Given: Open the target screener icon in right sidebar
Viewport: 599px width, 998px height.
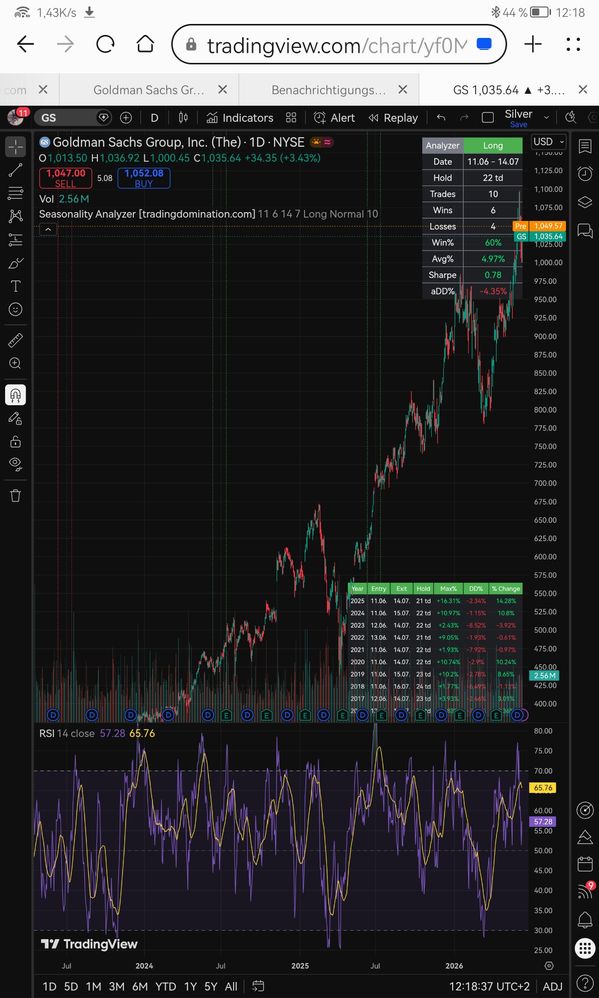Looking at the screenshot, I should 584,810.
